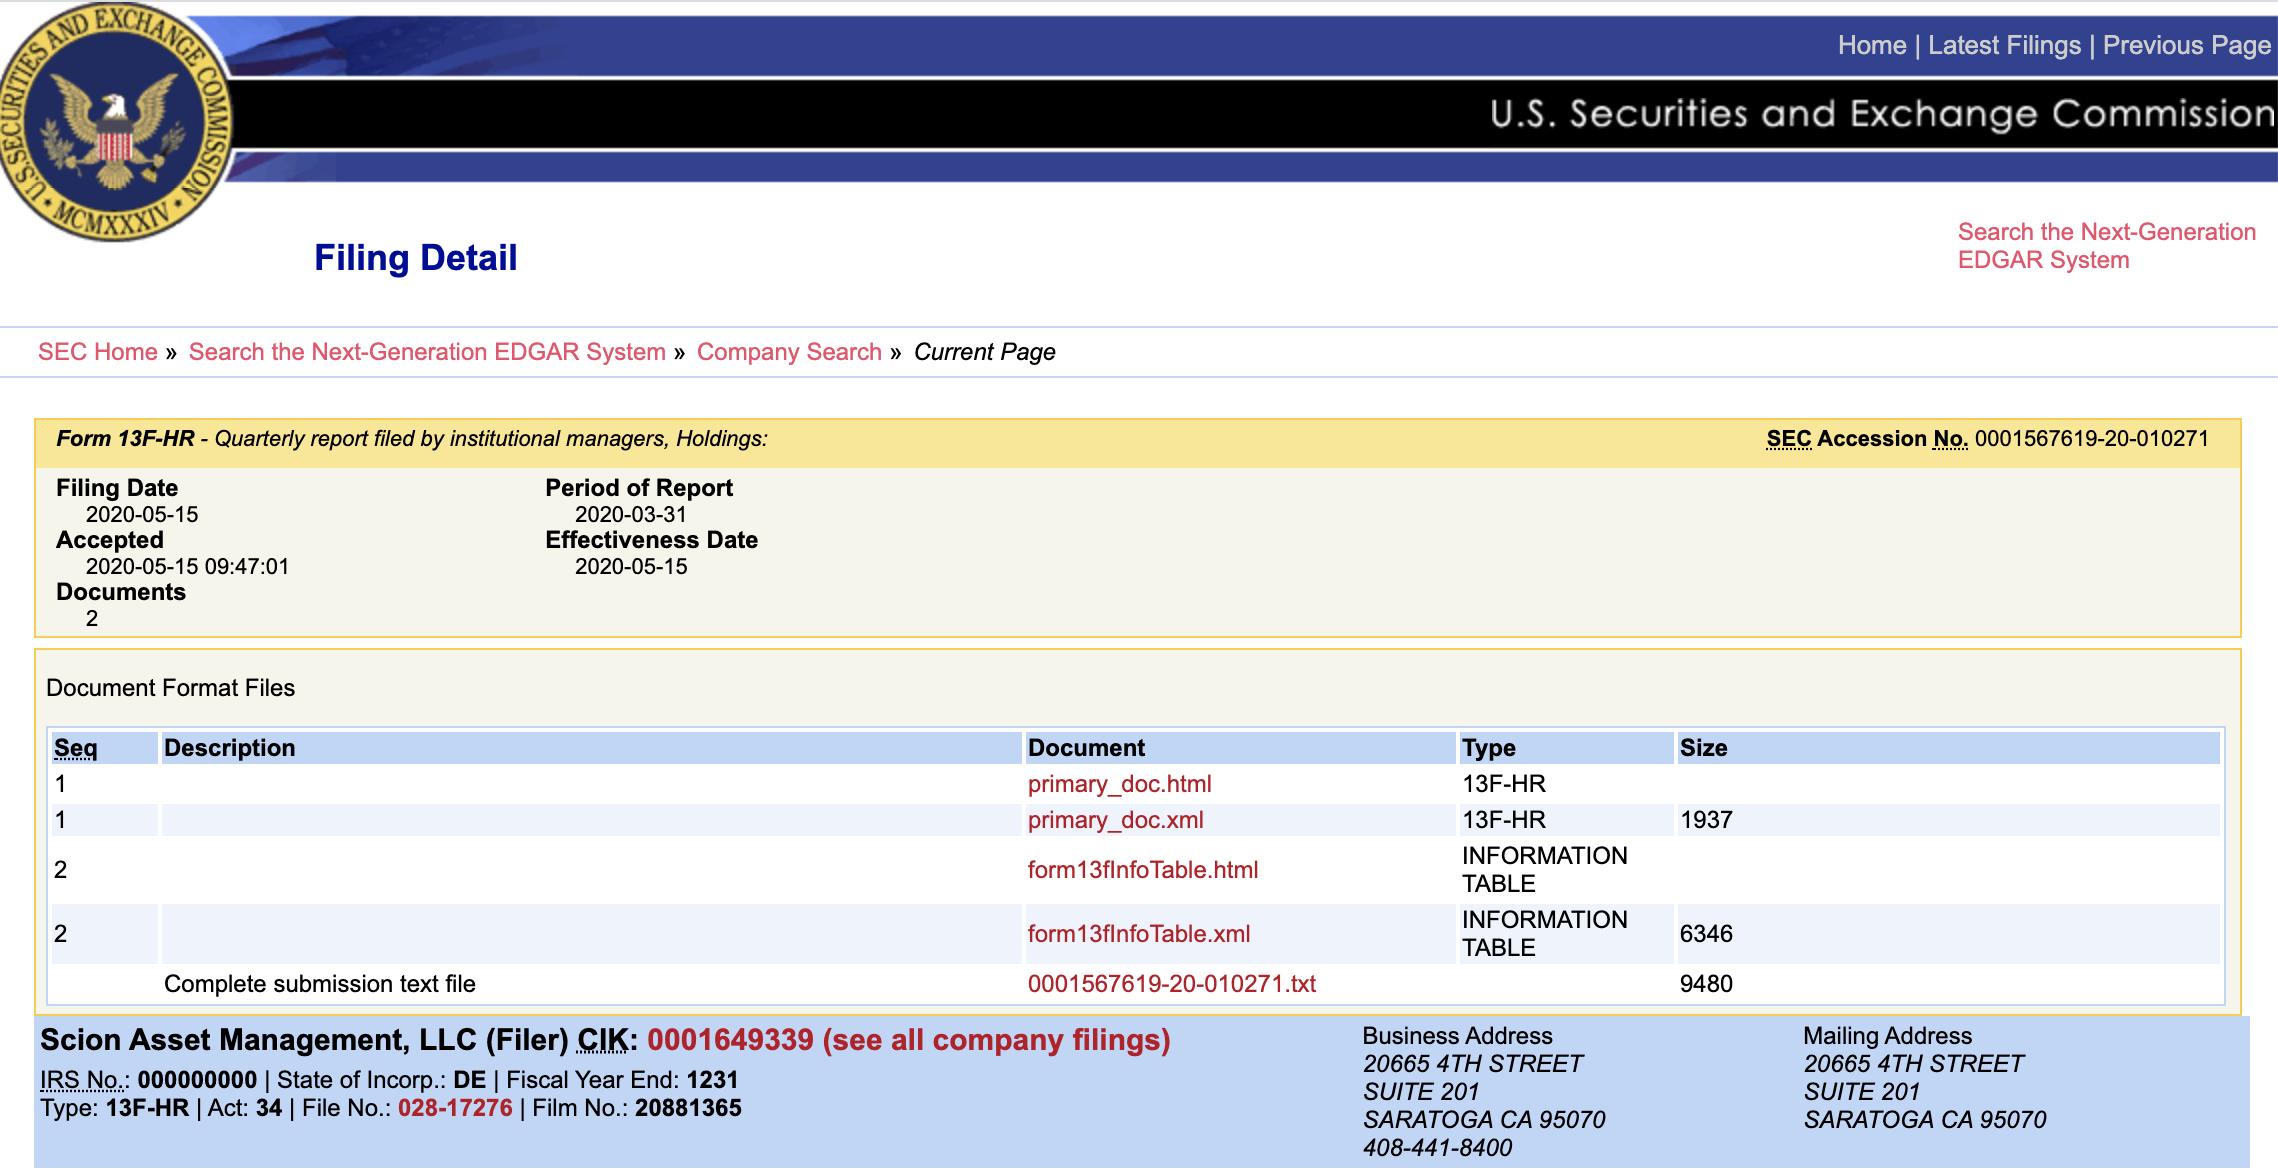Click the Filing Detail heading

(x=416, y=258)
